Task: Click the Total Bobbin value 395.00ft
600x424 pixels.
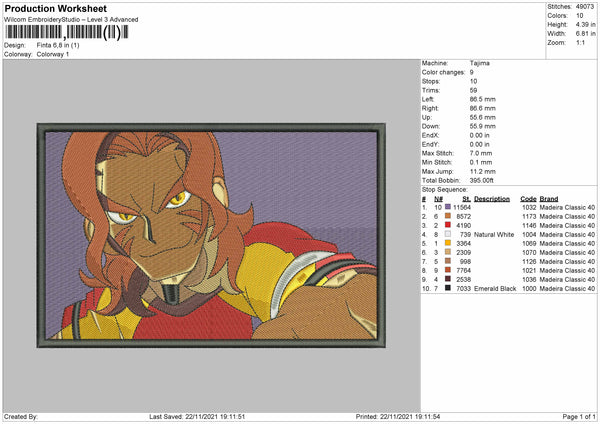Action: point(482,180)
